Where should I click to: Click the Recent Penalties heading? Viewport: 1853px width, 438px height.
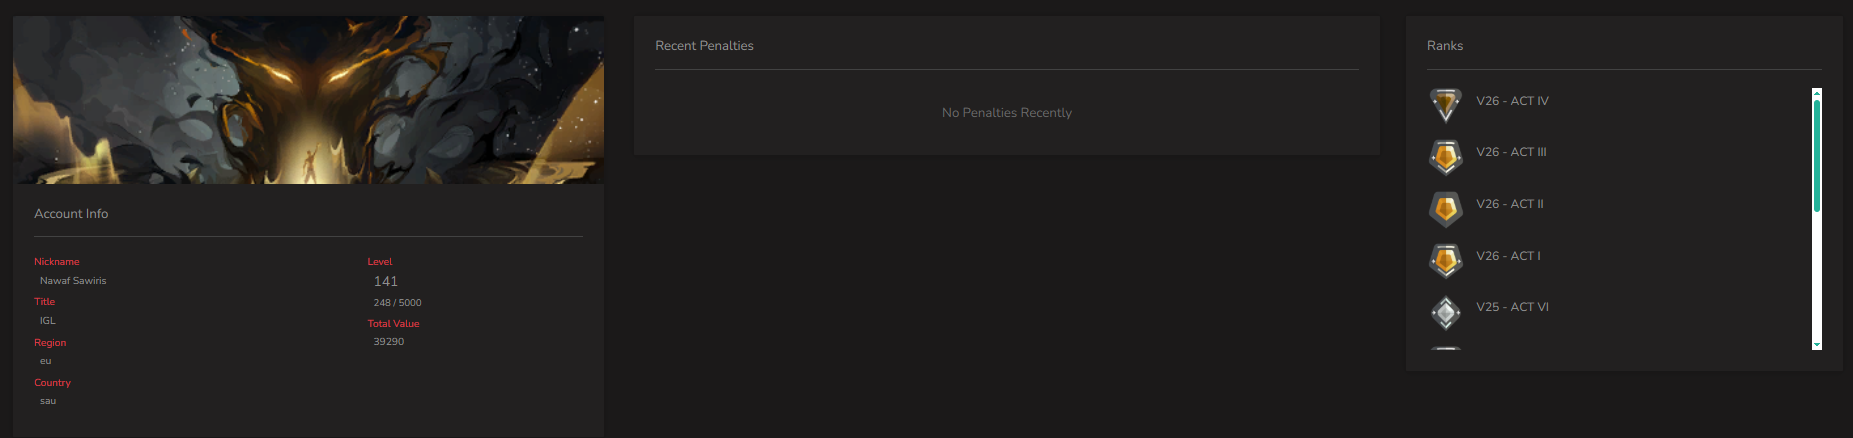pos(704,46)
